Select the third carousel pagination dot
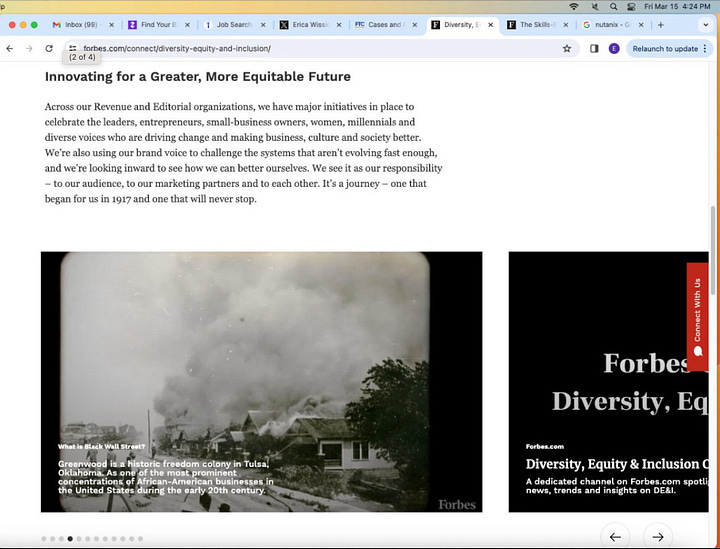The image size is (720, 549). [x=61, y=539]
